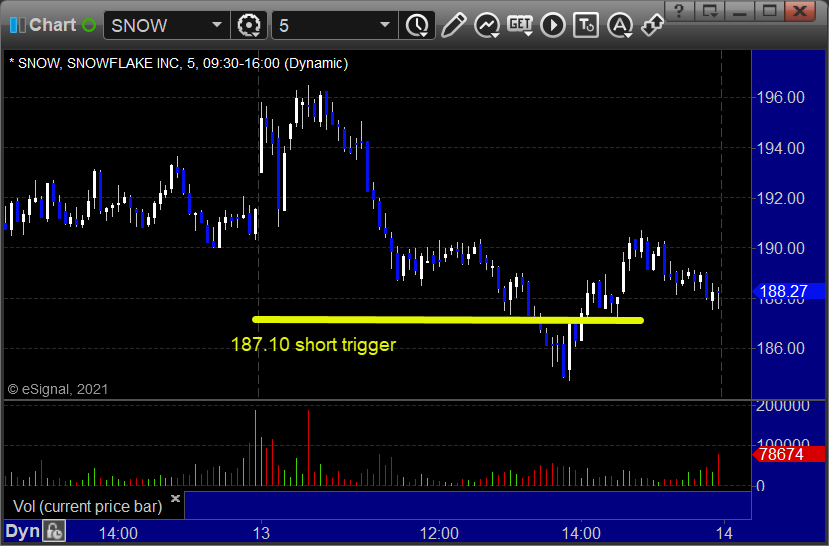Click the T text template icon
829x546 pixels.
[586, 25]
